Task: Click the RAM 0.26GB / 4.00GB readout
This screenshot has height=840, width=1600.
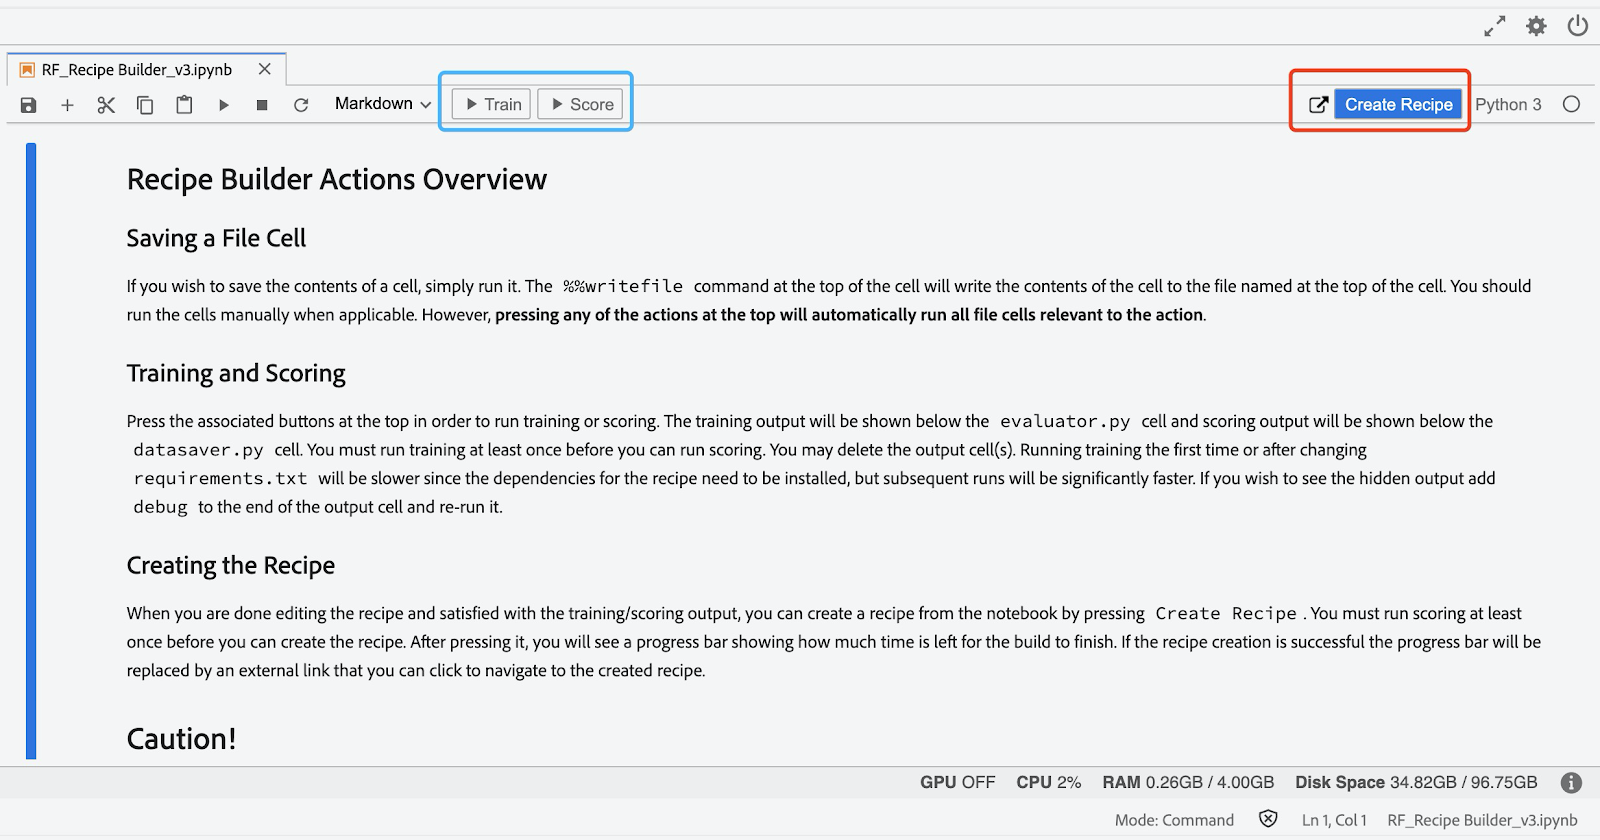Action: pos(1188,782)
